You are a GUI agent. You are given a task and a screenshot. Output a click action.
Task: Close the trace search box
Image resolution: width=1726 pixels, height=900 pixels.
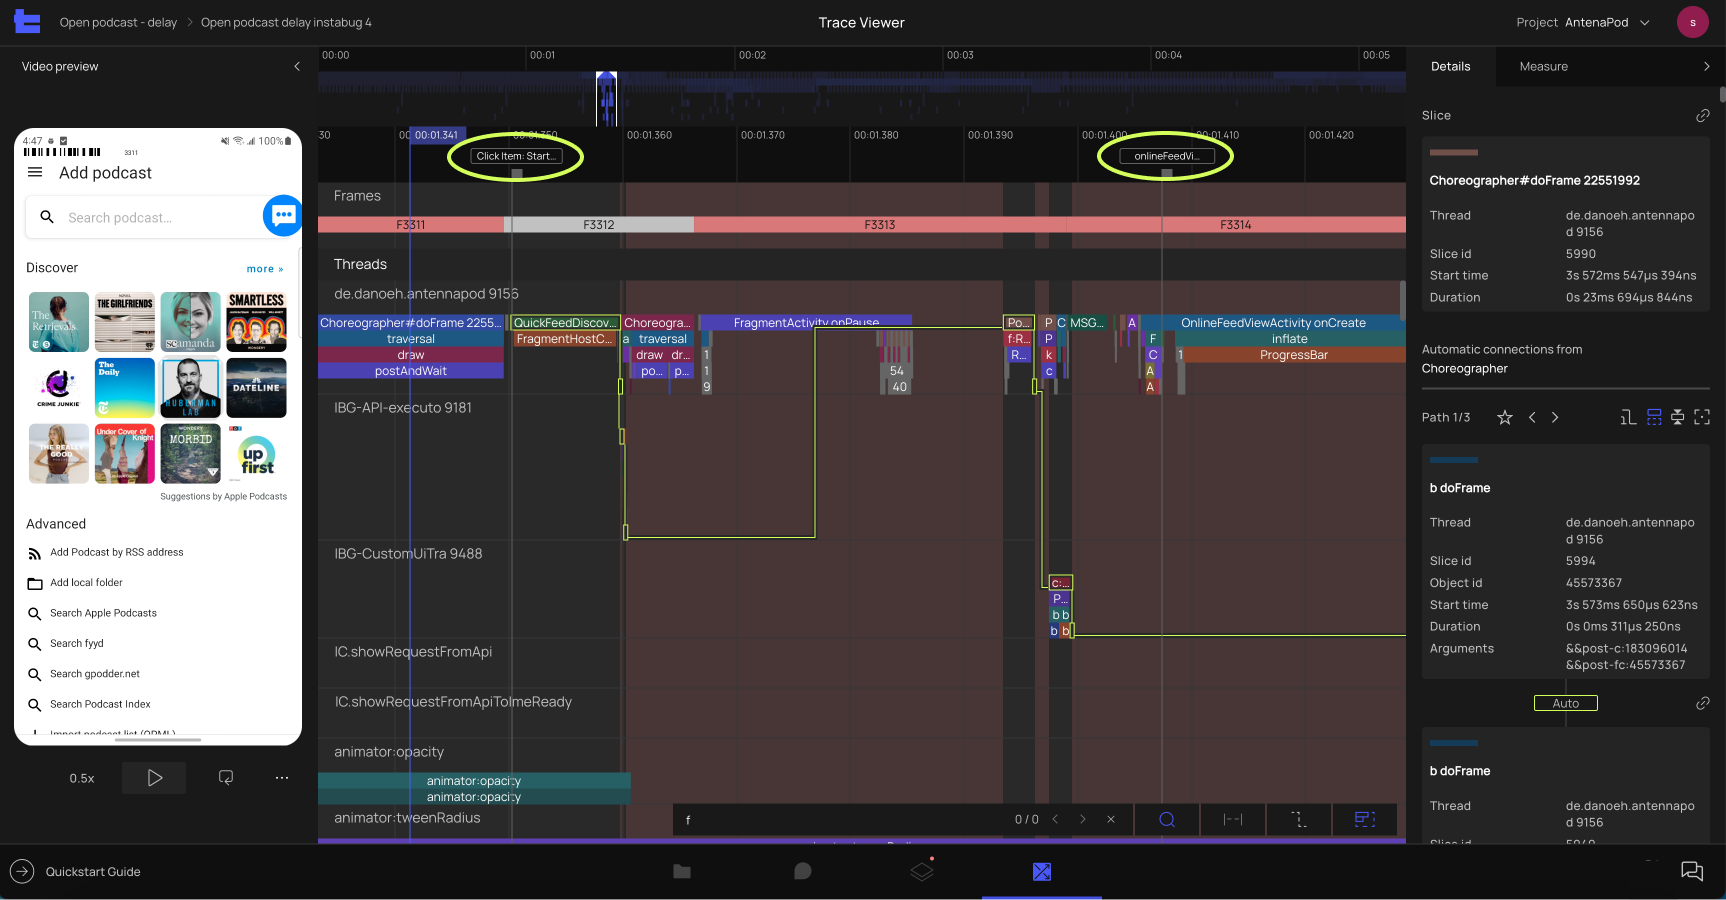coord(1110,819)
